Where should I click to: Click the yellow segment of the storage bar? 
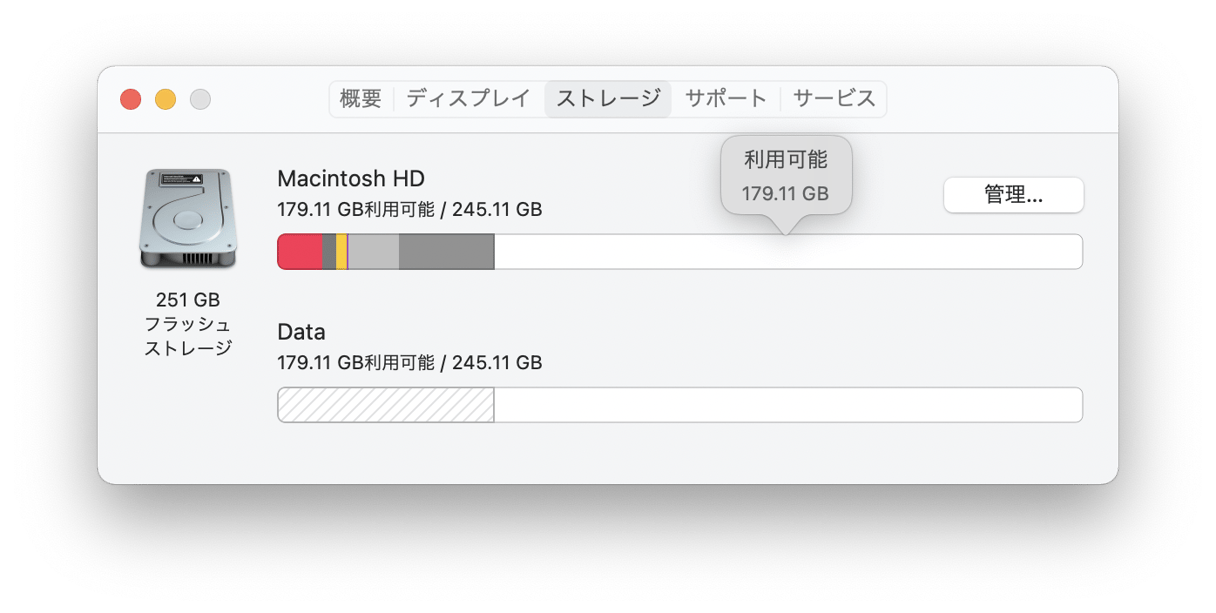341,252
